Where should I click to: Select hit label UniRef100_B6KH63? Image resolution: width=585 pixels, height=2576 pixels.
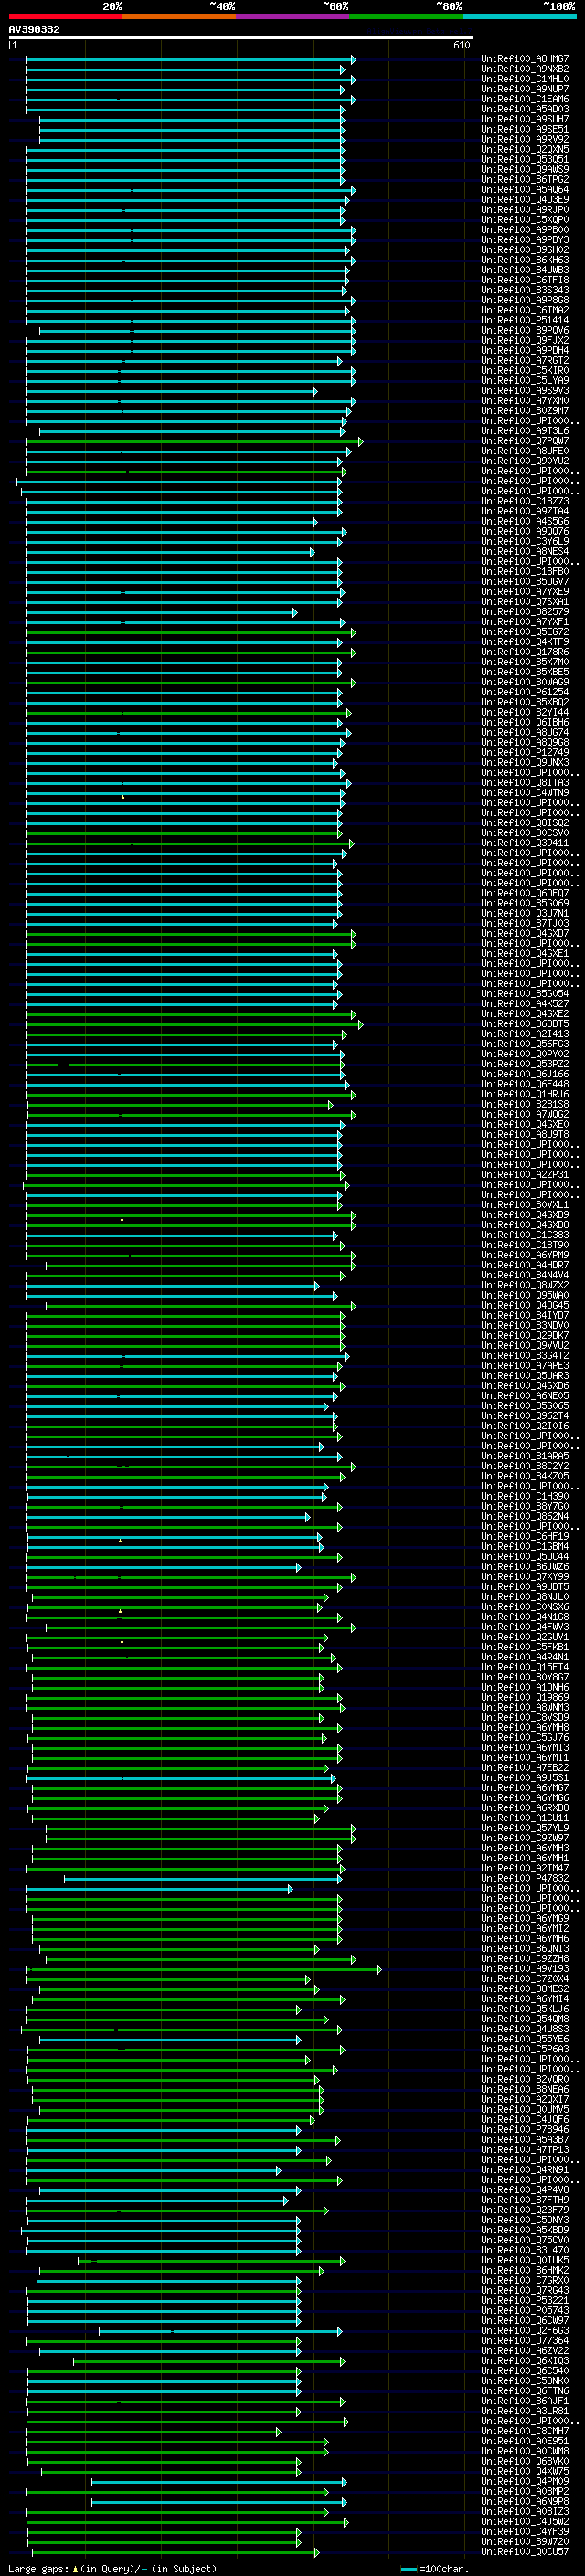click(525, 260)
